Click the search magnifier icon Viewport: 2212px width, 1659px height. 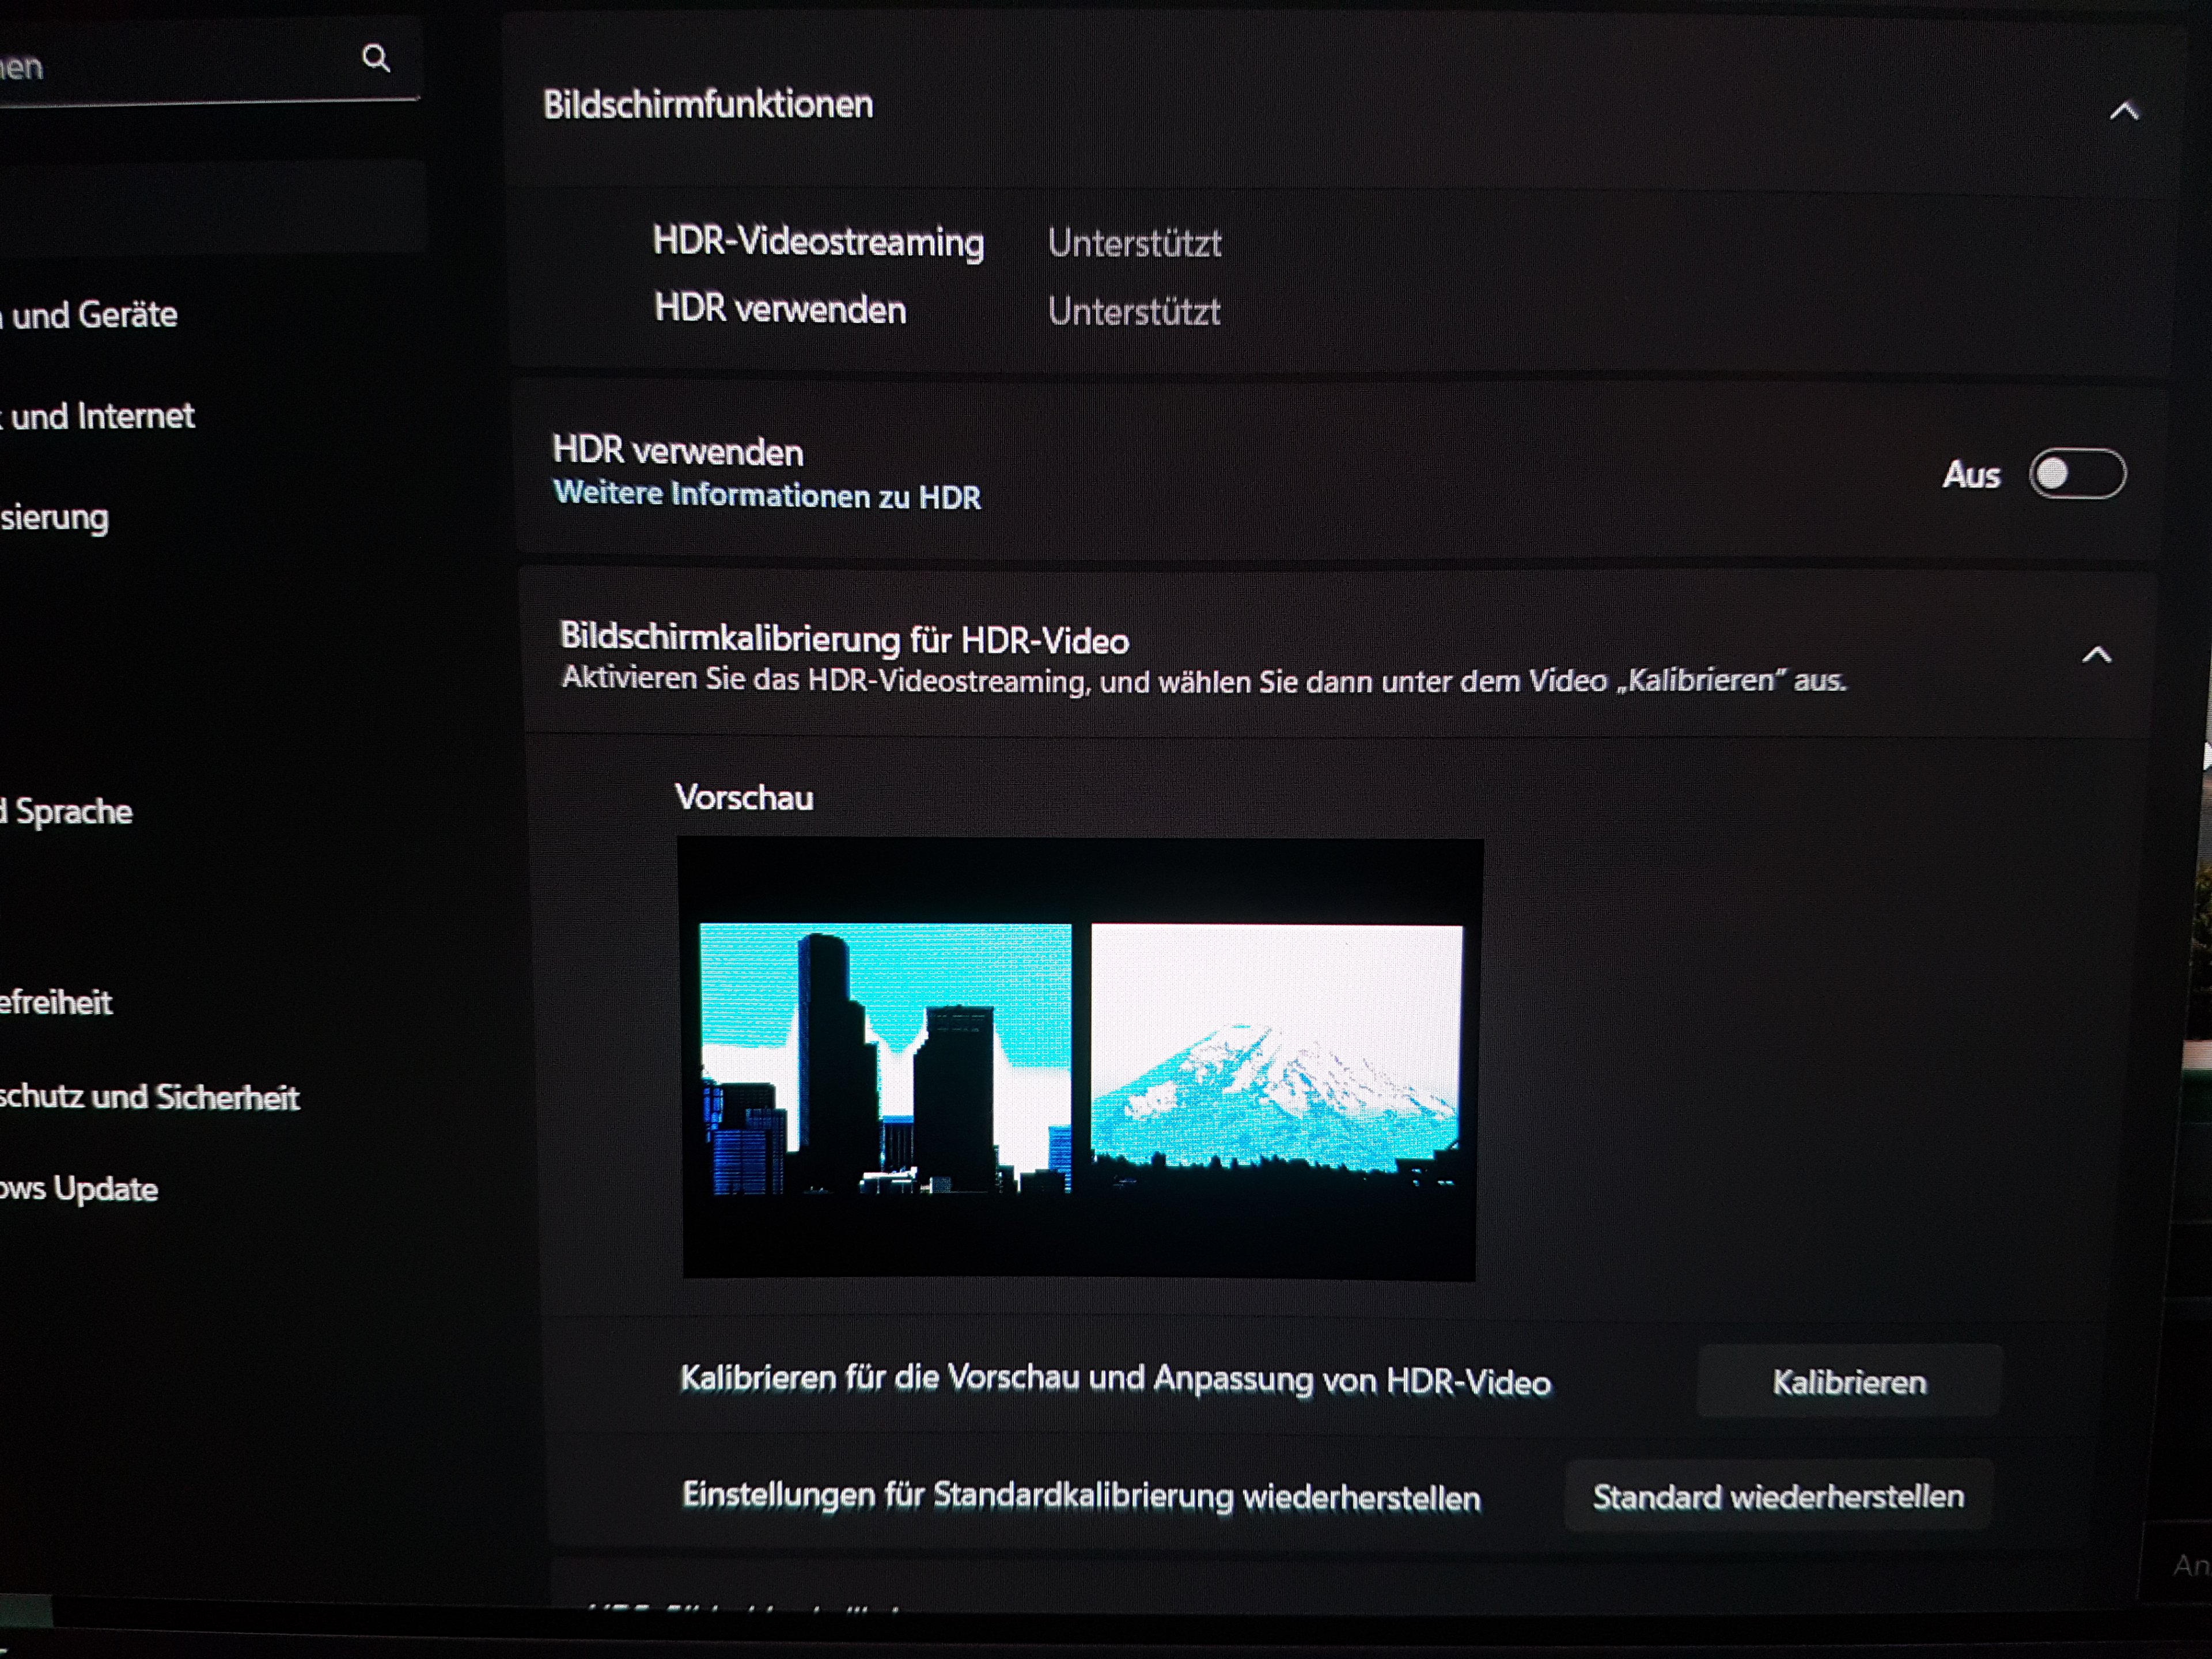376,59
